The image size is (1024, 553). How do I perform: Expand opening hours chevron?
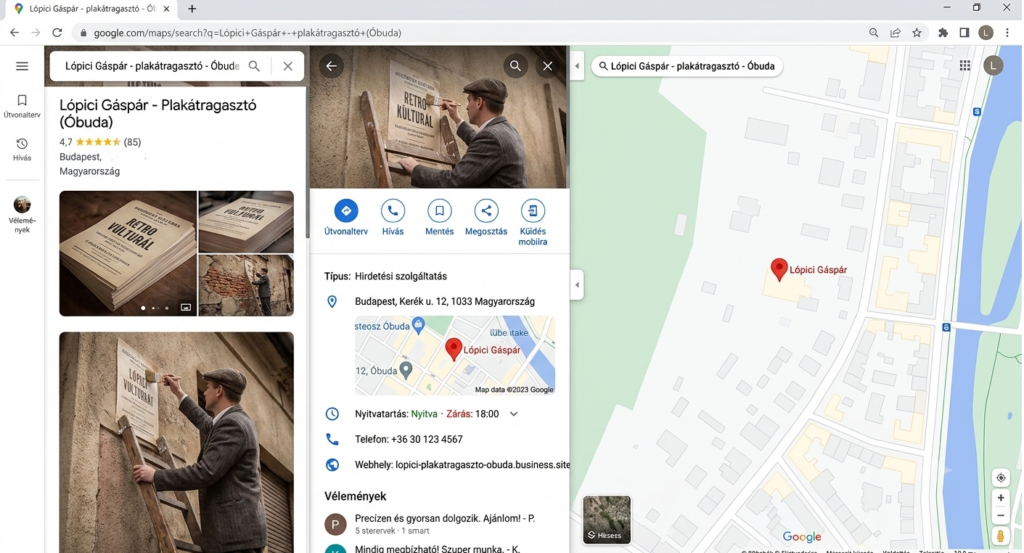pyautogui.click(x=514, y=414)
